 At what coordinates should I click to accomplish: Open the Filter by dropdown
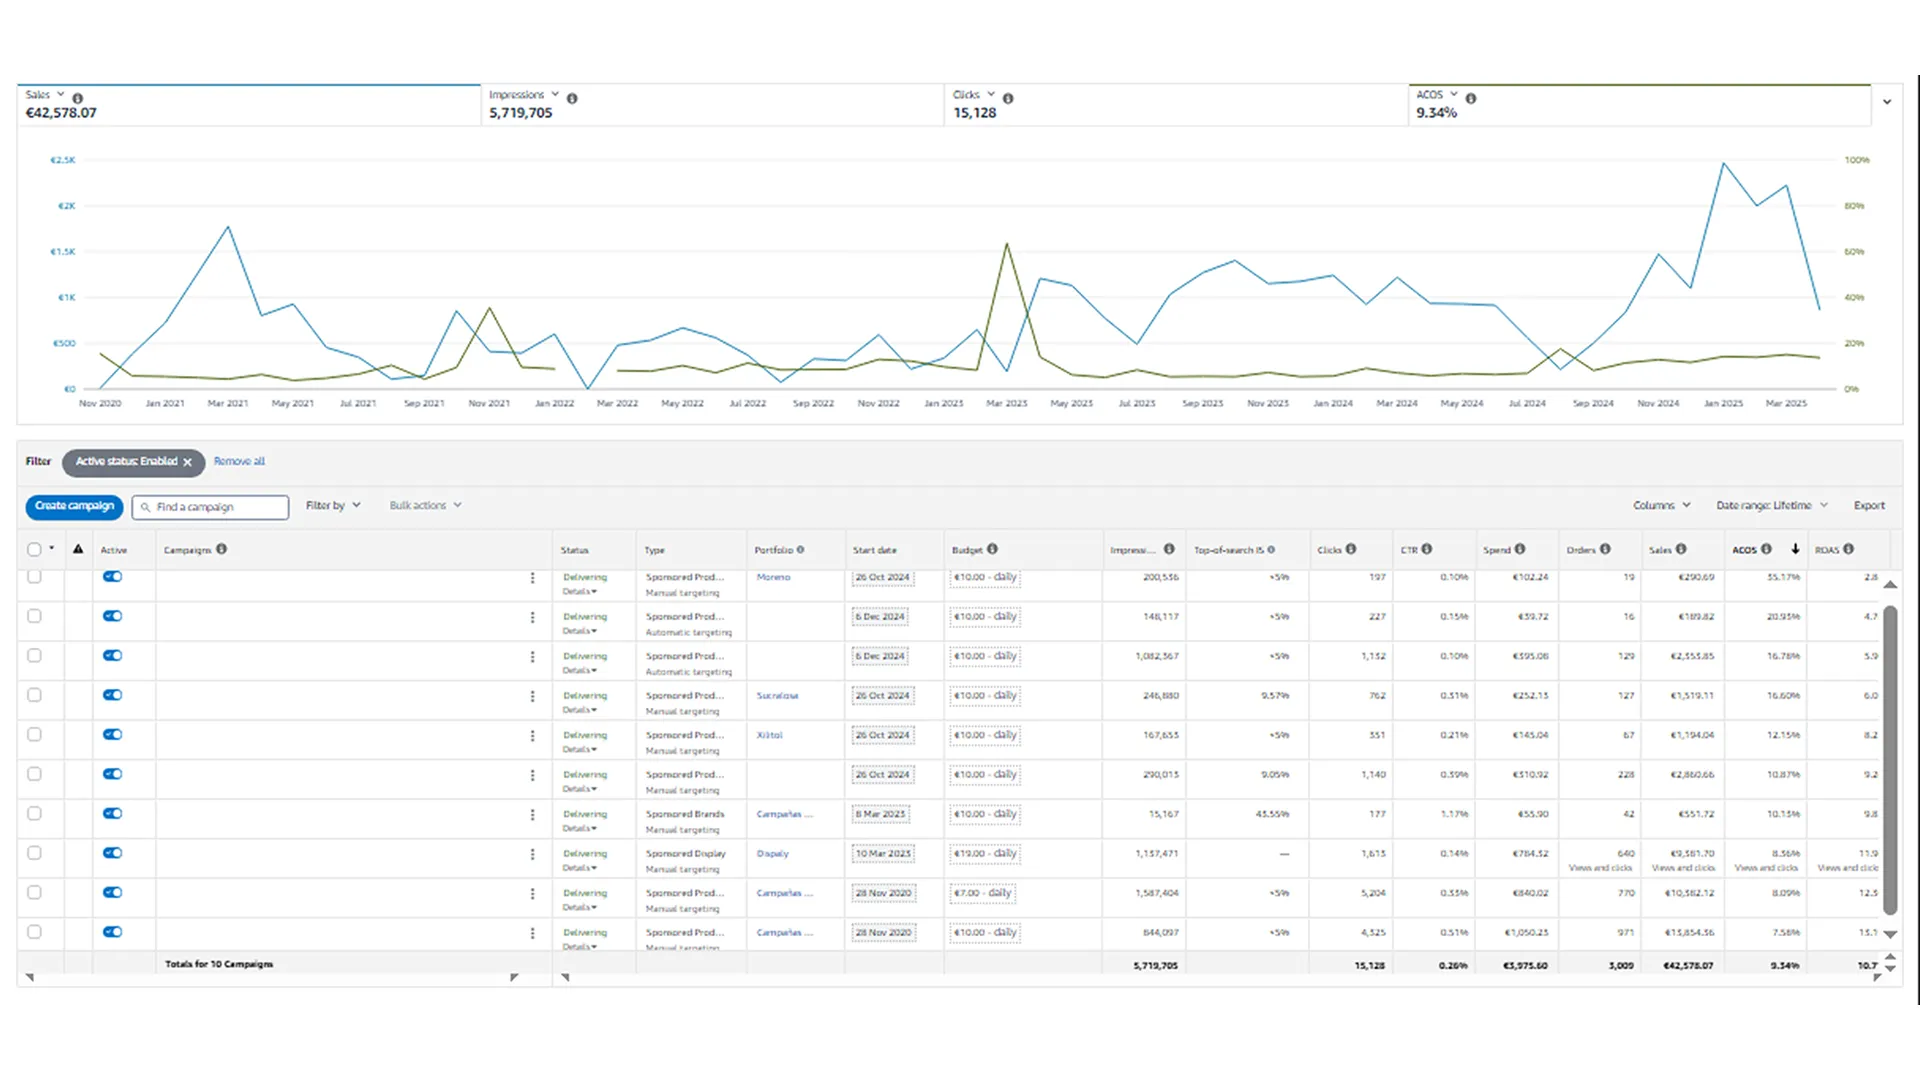pyautogui.click(x=332, y=506)
